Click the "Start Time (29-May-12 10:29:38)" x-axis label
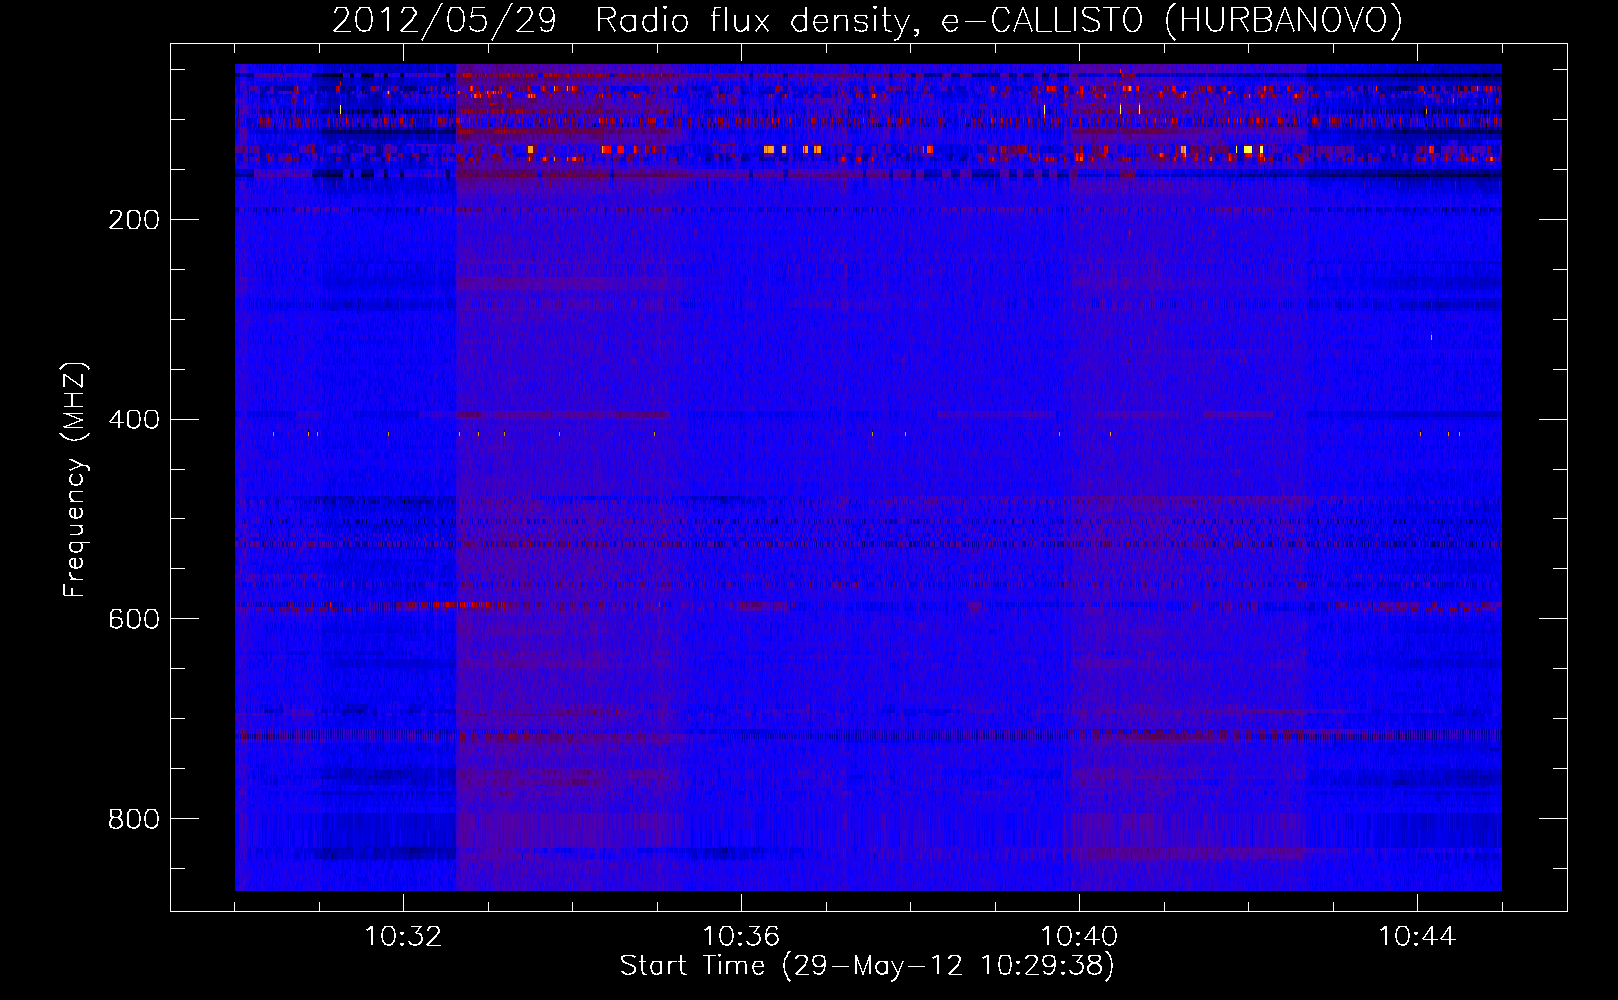 (867, 966)
